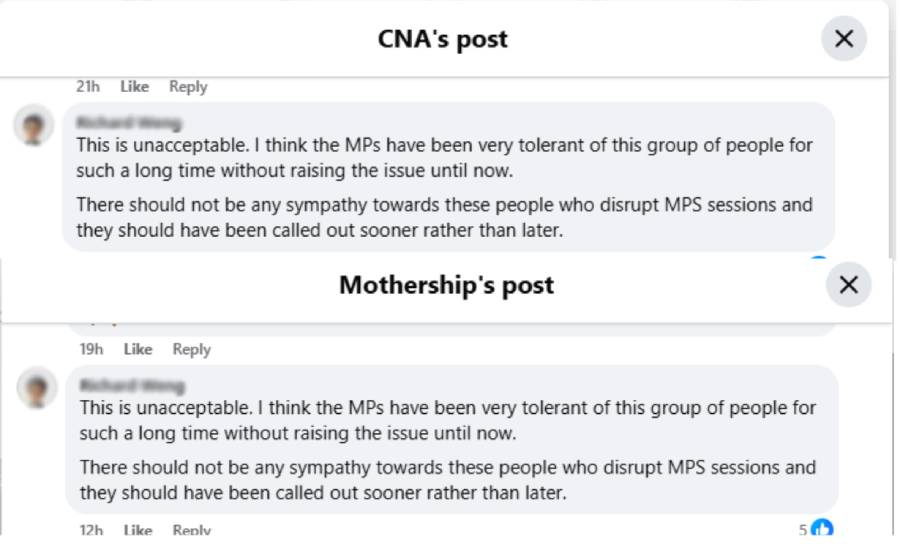Open the 12h timestamp link
The height and width of the screenshot is (544, 900).
91,530
